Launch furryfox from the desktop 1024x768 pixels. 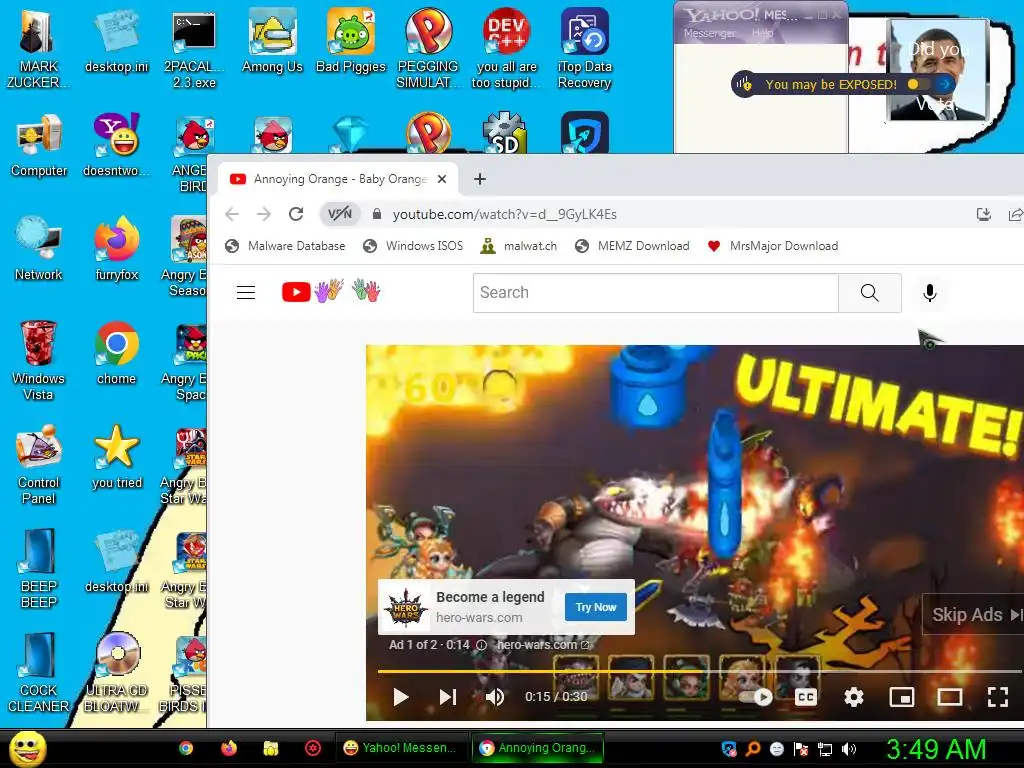click(116, 249)
